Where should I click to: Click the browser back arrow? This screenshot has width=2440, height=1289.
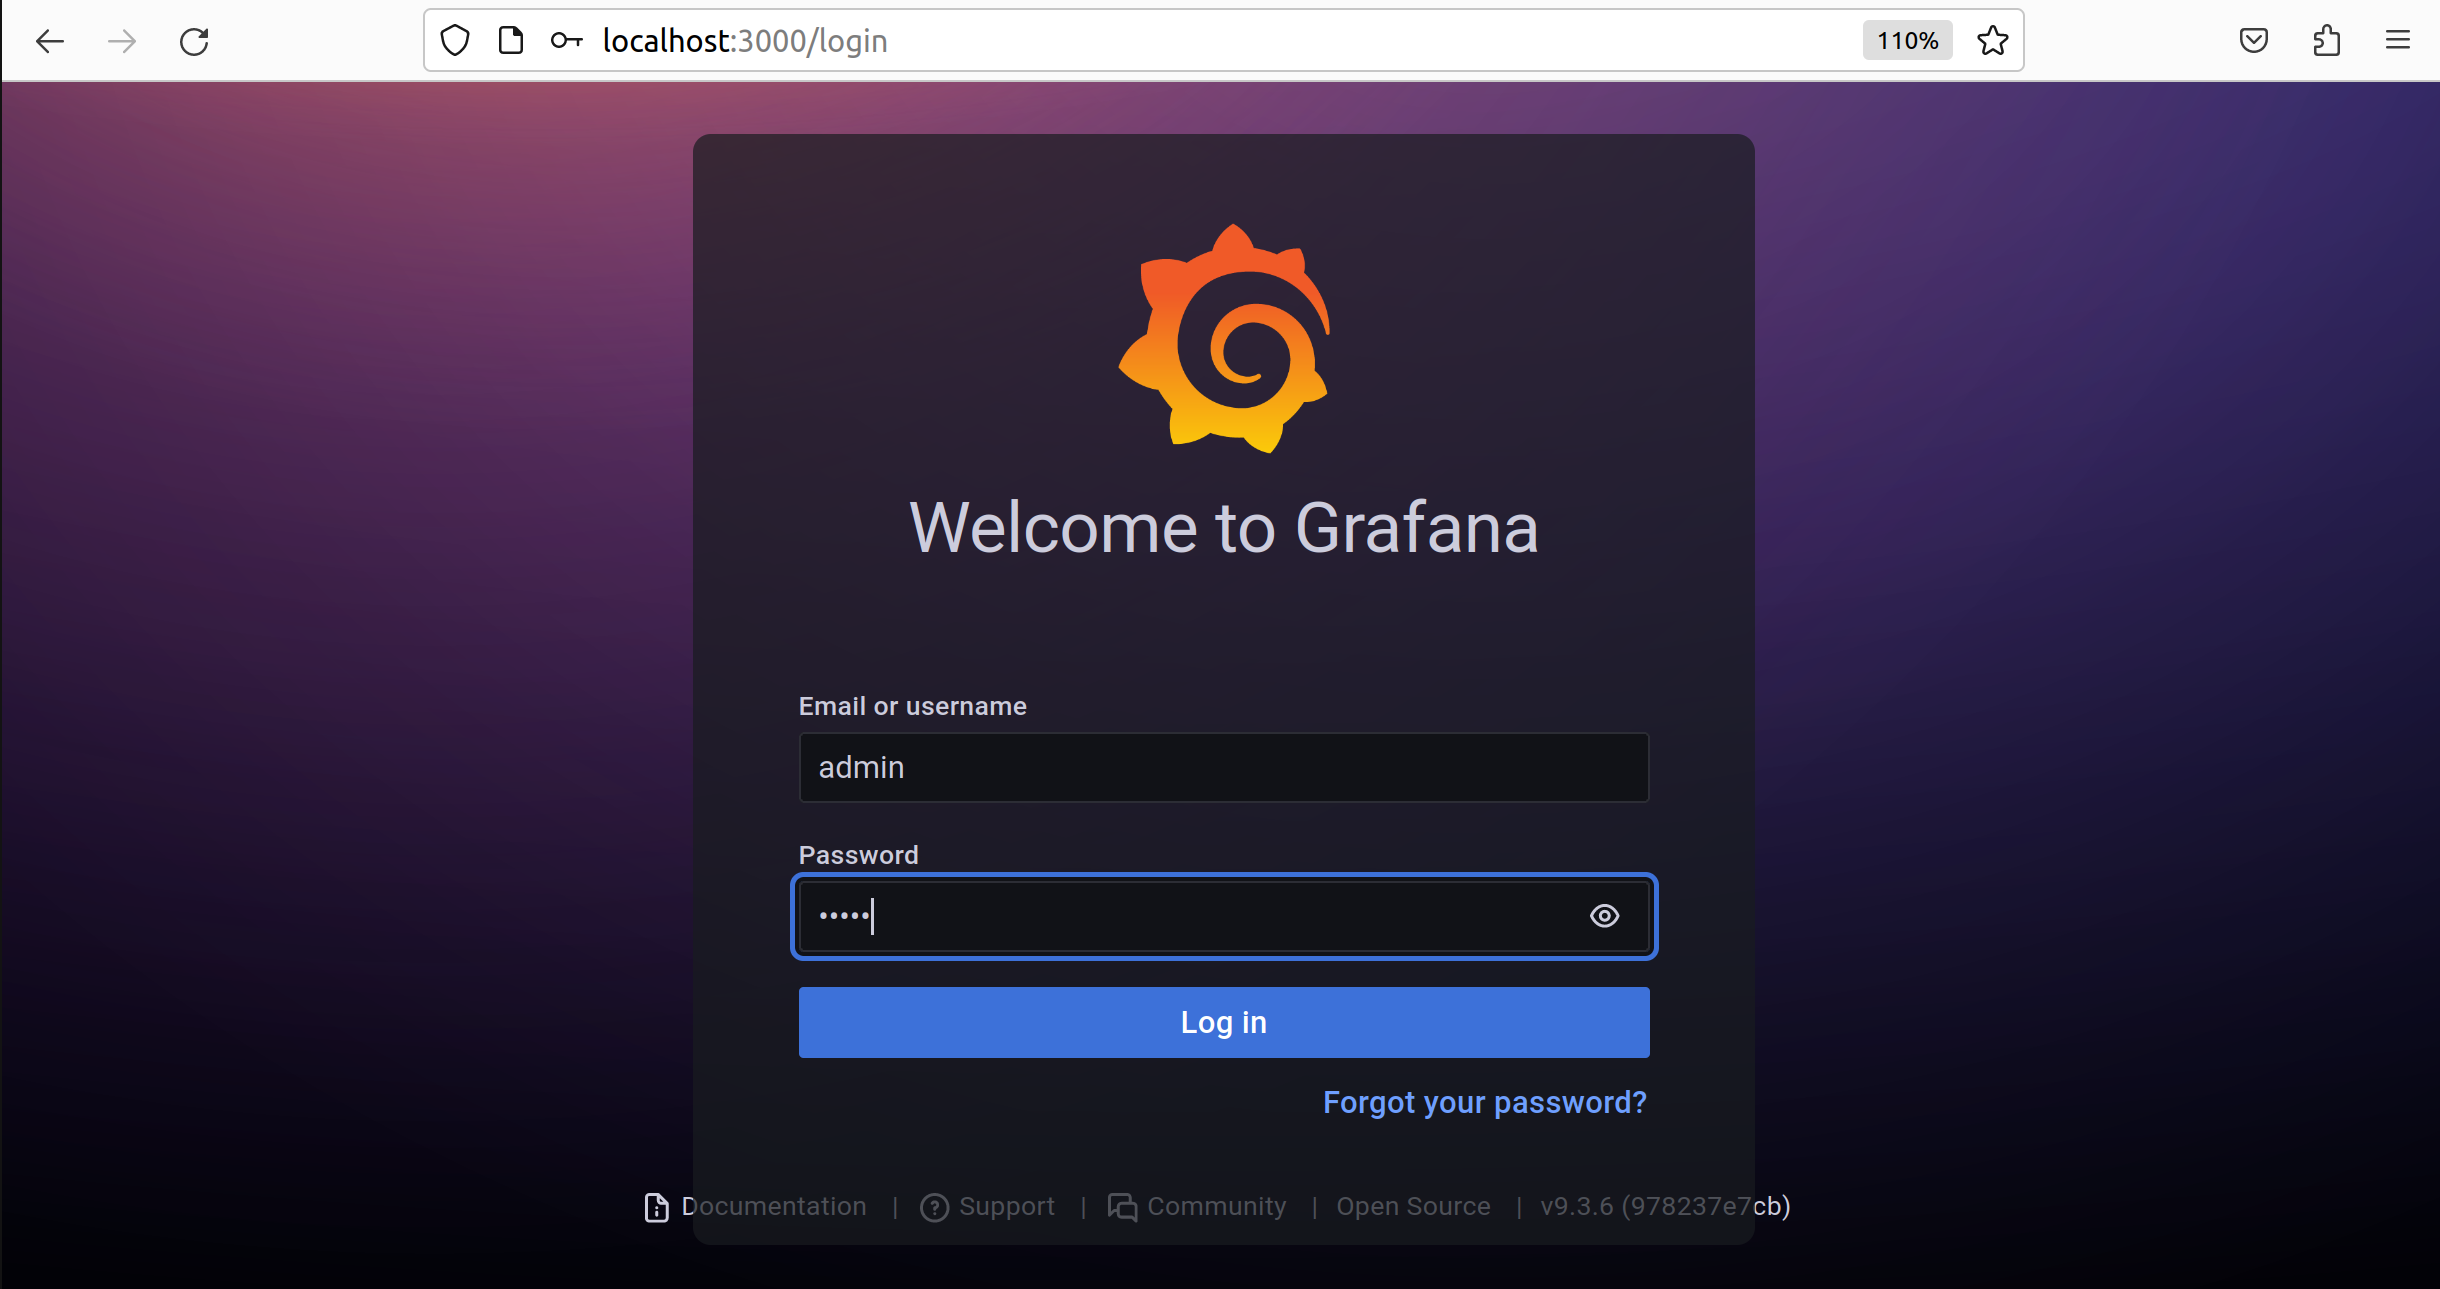click(49, 41)
